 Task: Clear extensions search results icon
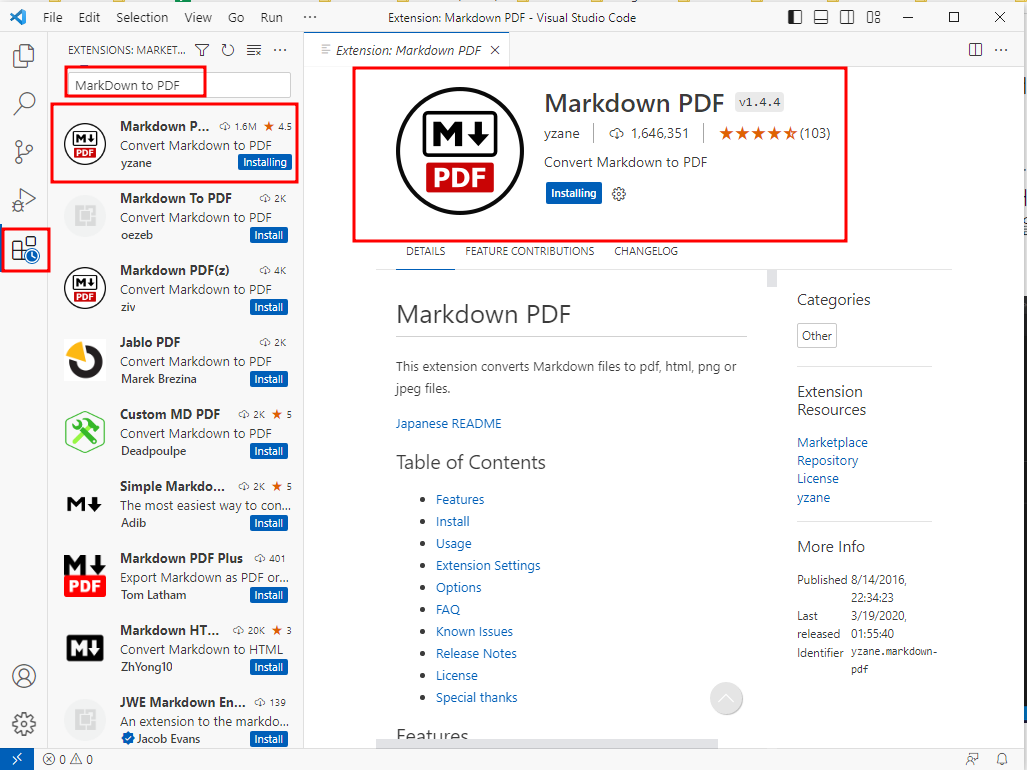pos(254,50)
